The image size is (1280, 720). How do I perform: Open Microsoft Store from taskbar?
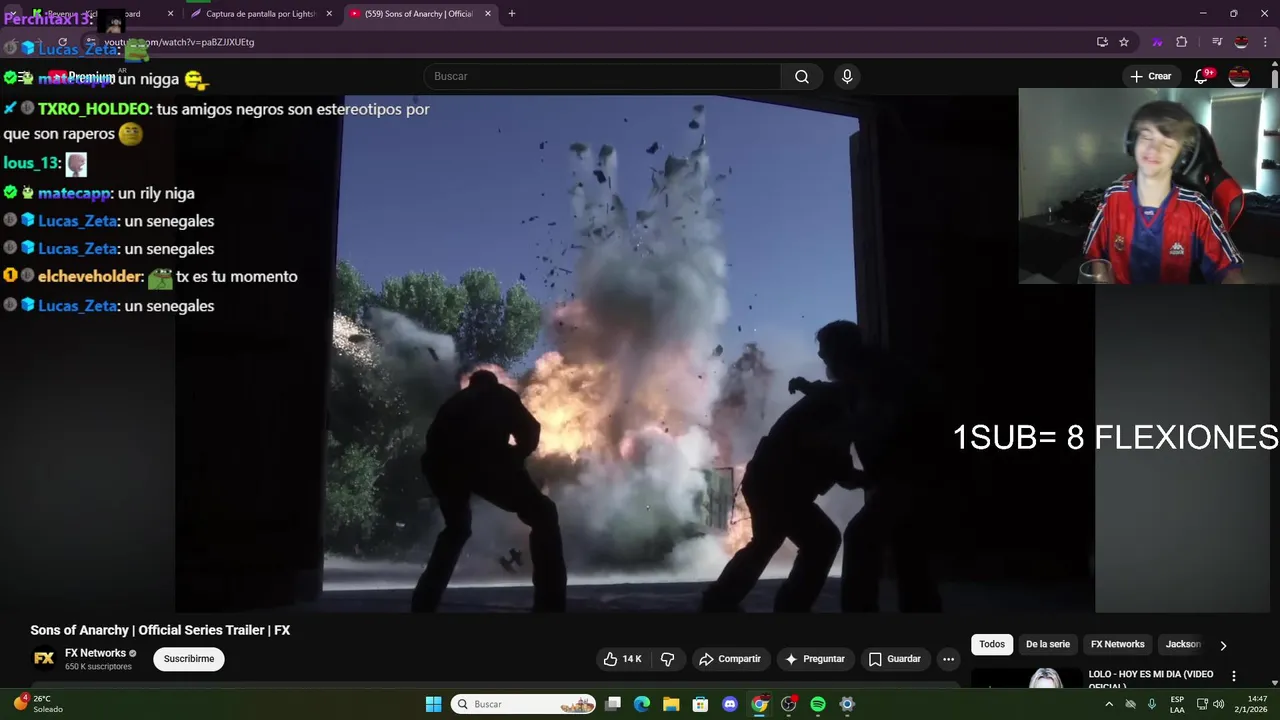[x=701, y=704]
